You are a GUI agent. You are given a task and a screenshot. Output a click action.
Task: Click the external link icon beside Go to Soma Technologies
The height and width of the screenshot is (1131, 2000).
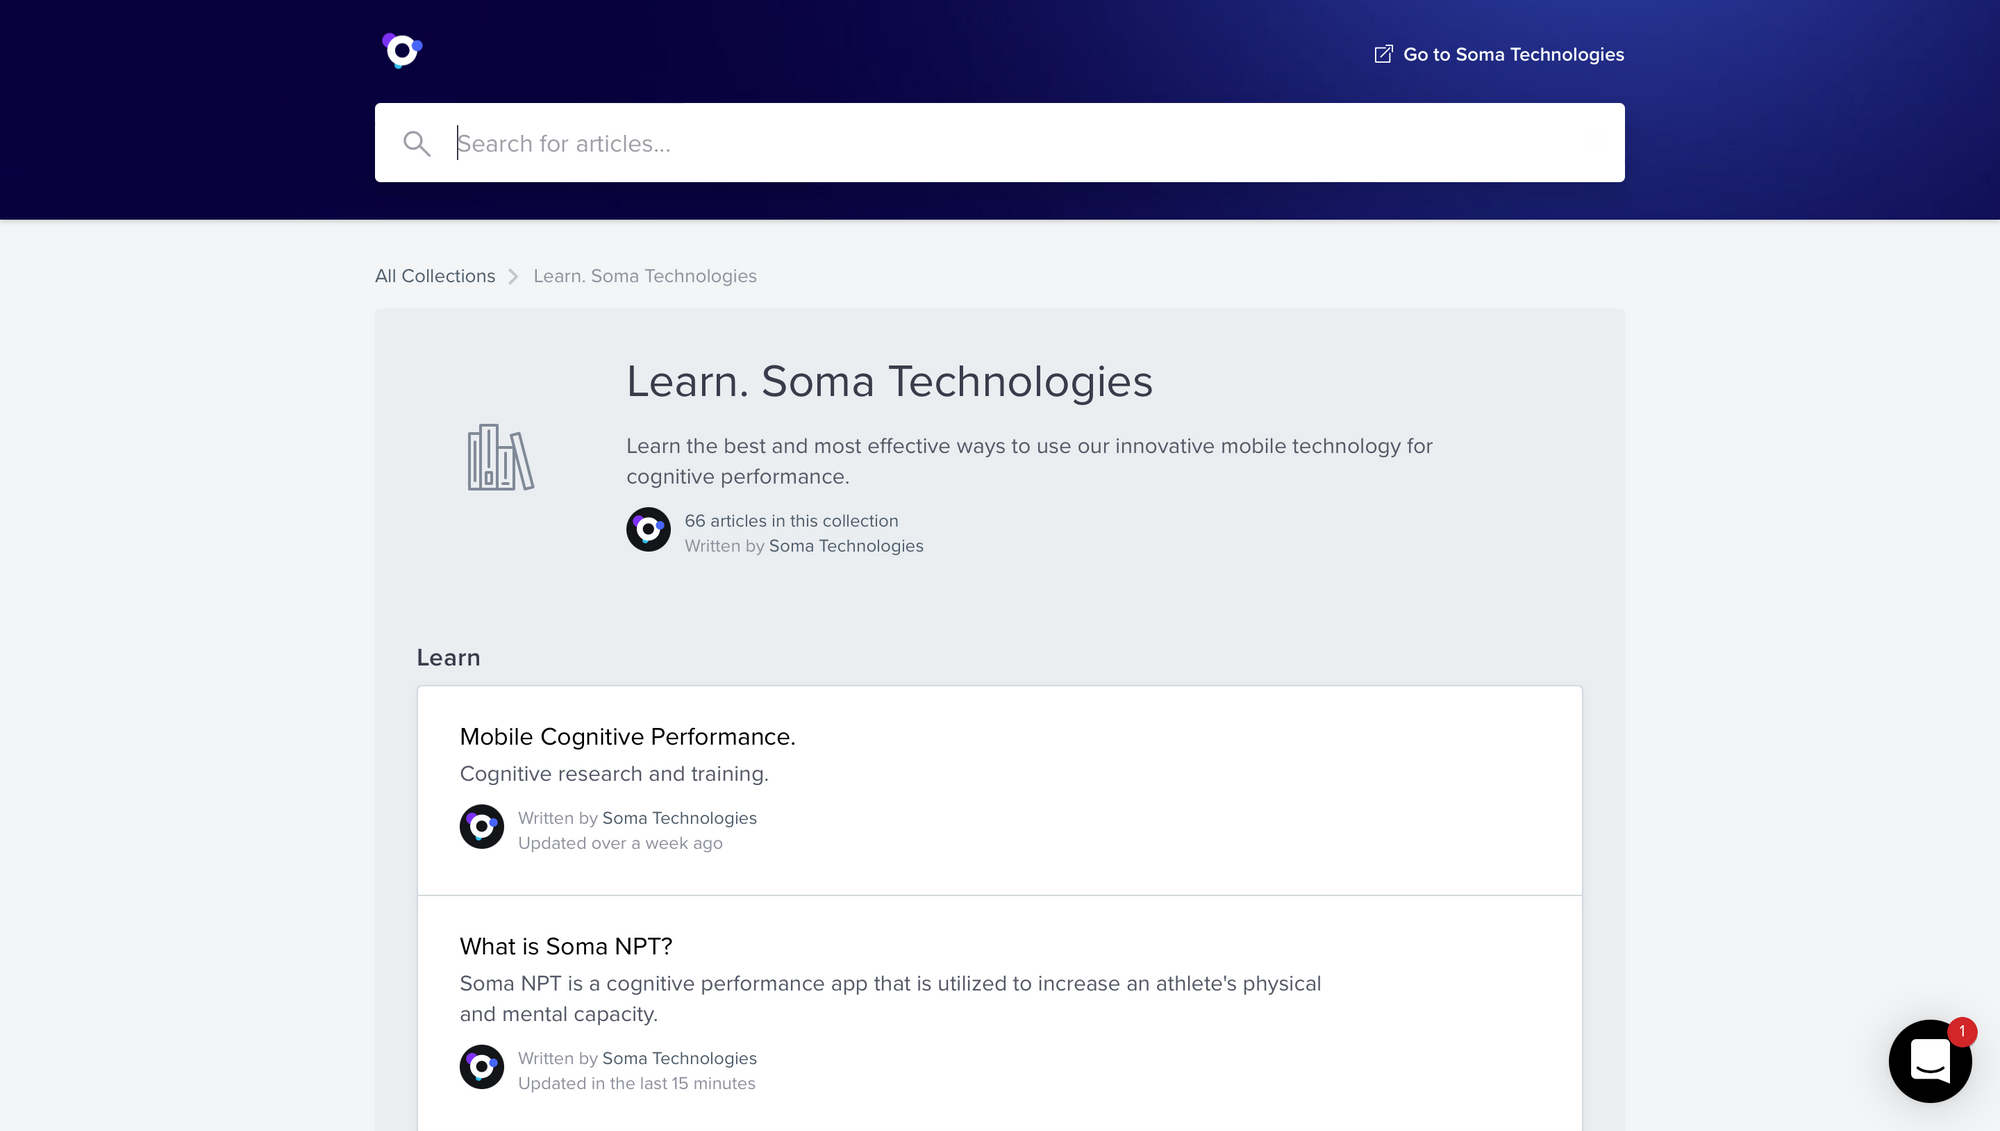click(1383, 54)
